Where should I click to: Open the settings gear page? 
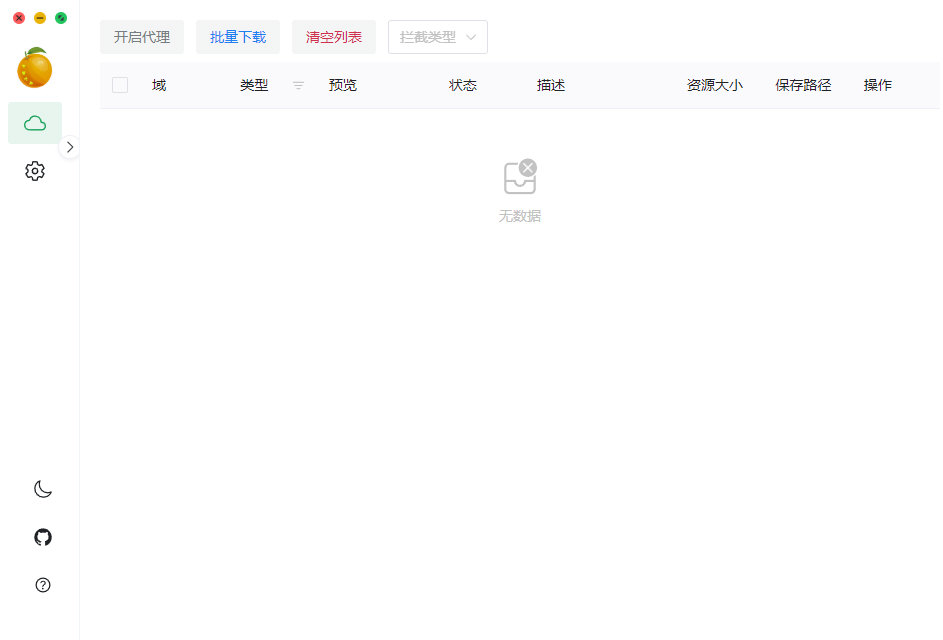click(35, 171)
